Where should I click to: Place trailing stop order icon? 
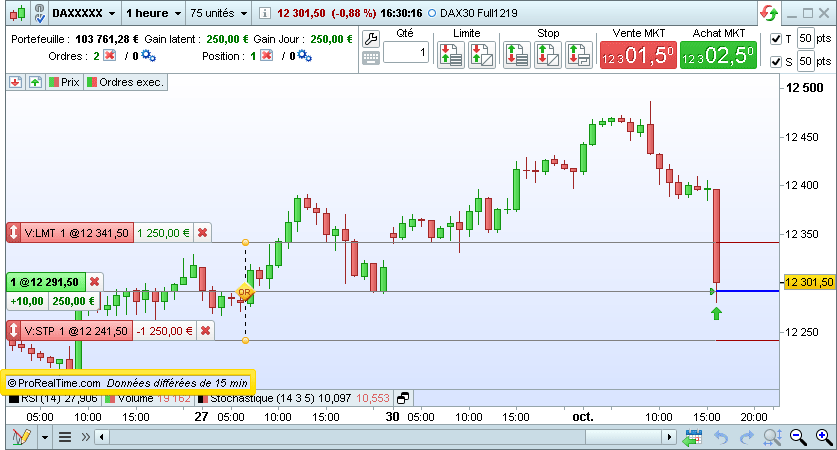coord(579,55)
